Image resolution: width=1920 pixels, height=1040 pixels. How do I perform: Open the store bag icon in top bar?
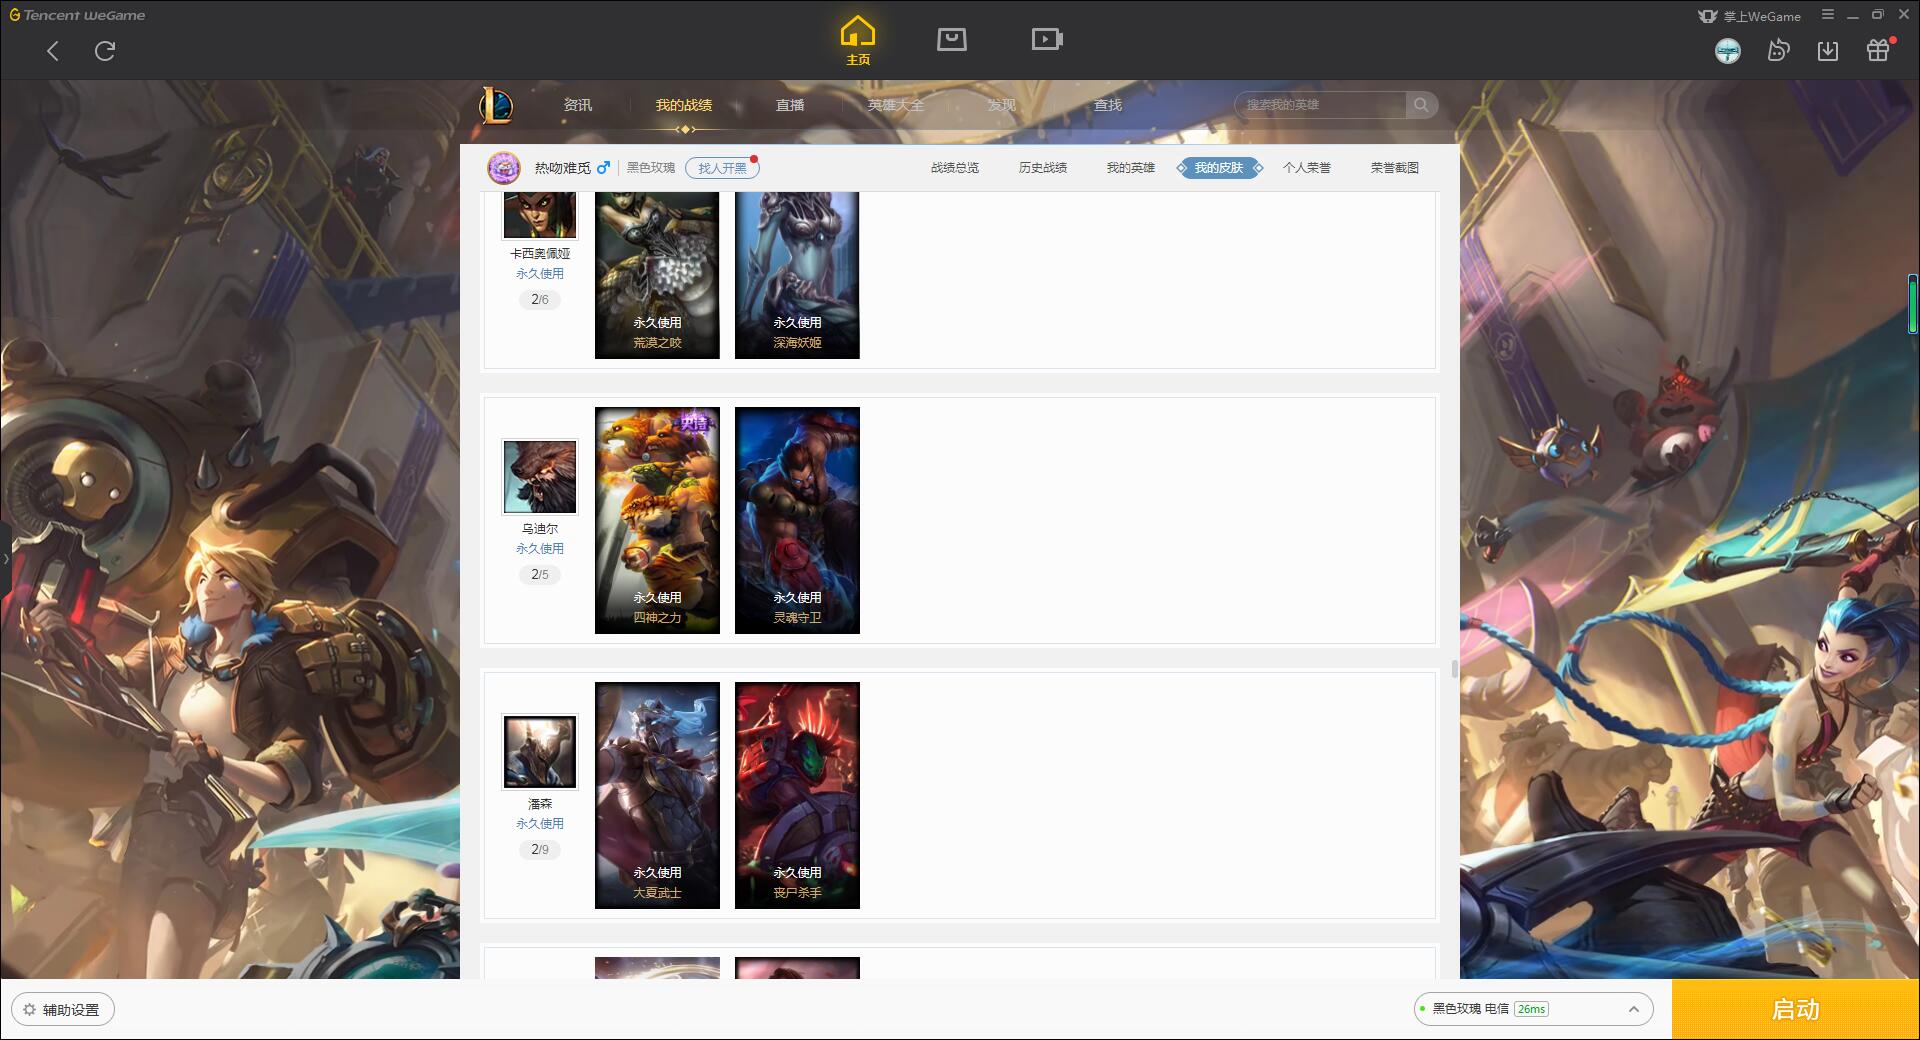952,39
